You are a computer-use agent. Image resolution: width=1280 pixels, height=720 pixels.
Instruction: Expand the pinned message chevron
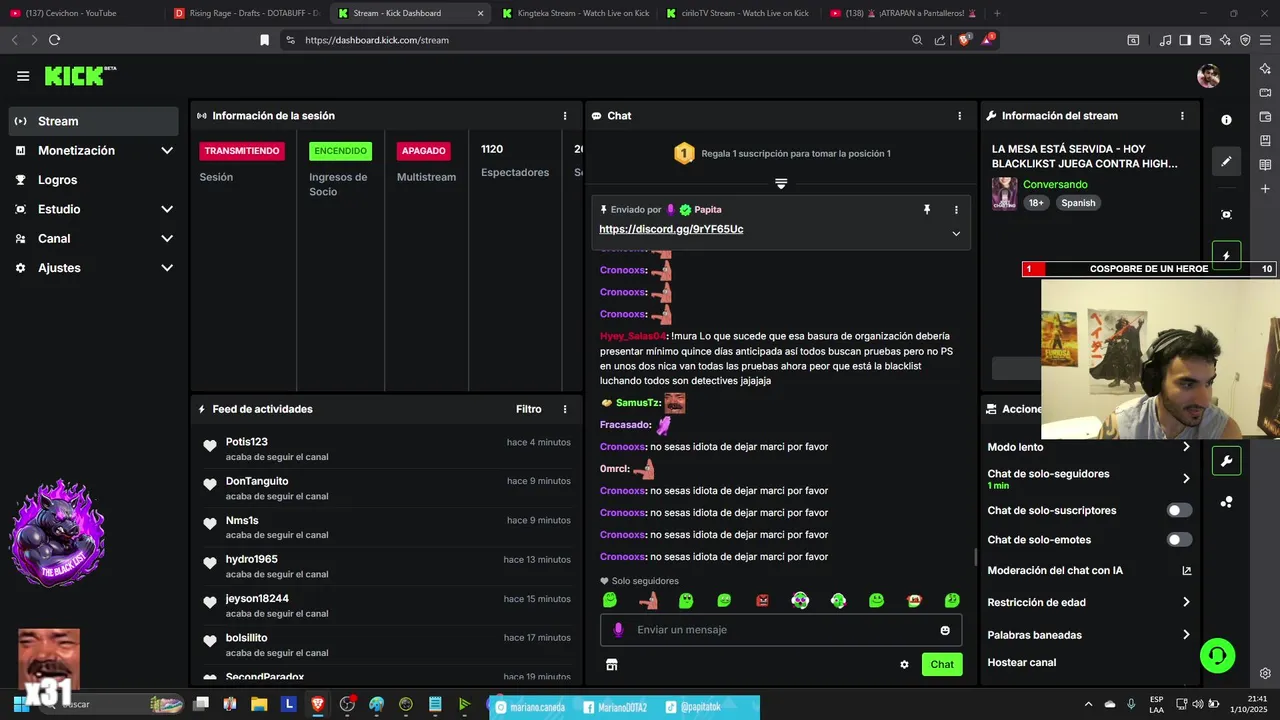coord(956,233)
